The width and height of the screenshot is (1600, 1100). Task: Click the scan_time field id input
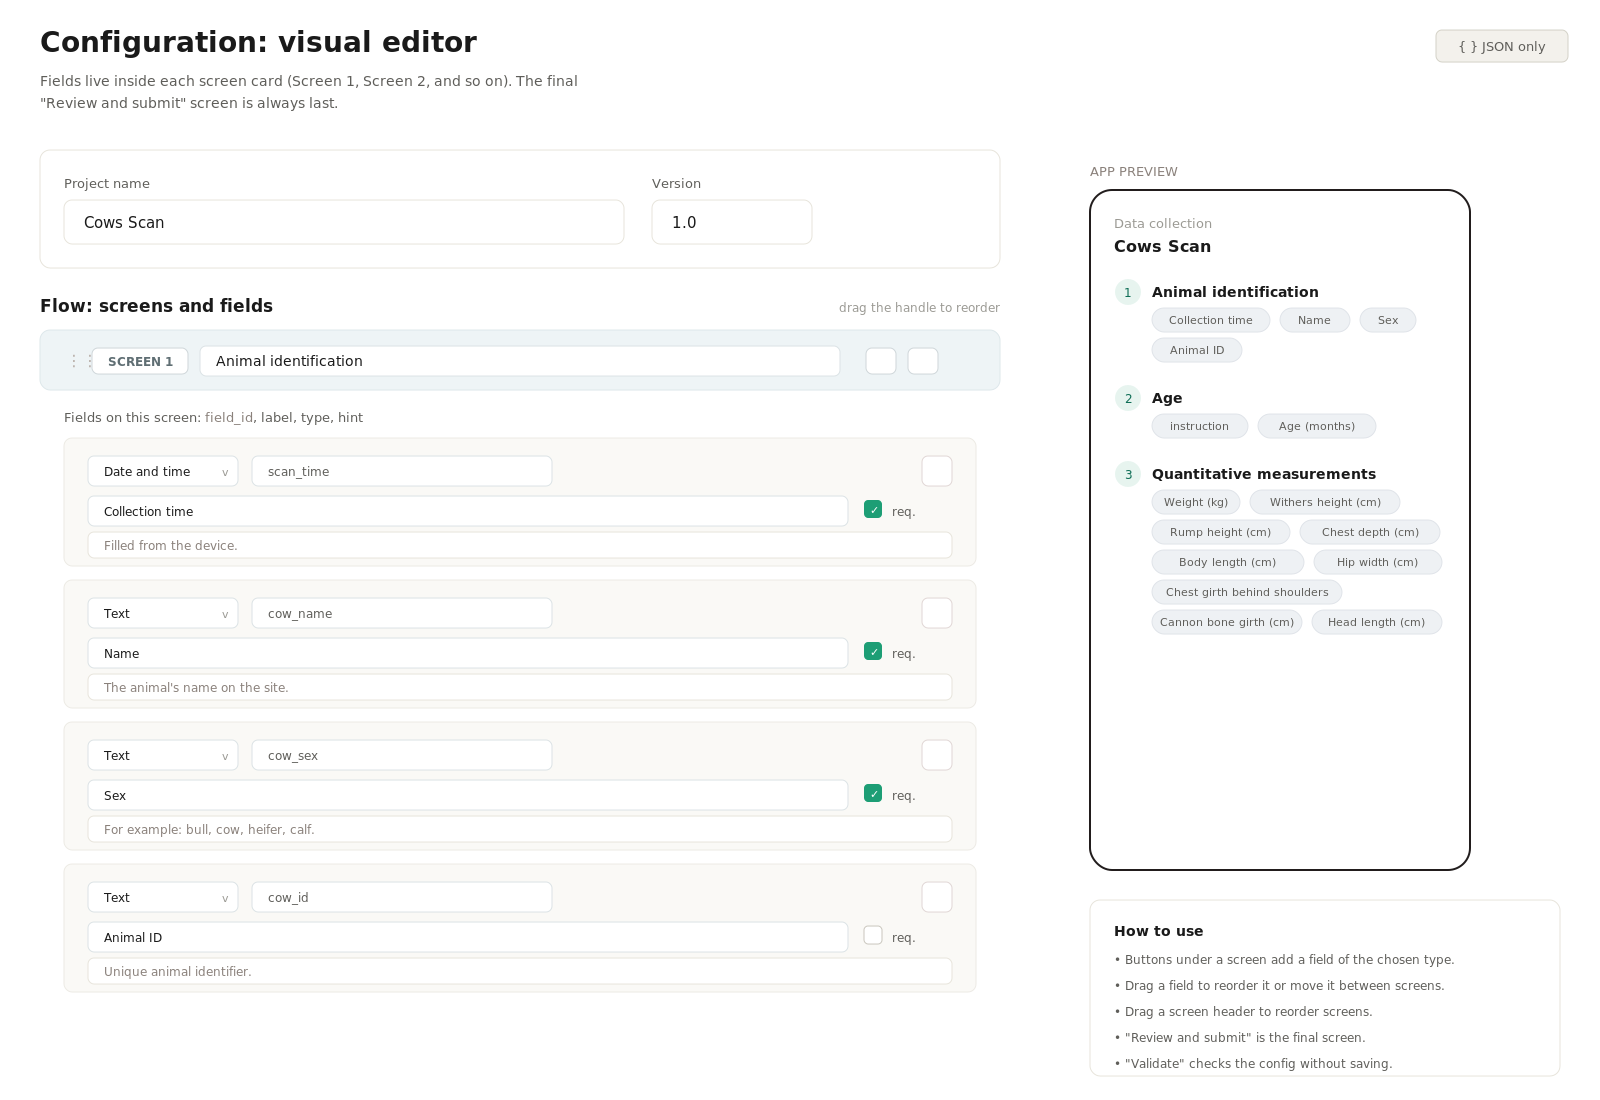pos(402,471)
